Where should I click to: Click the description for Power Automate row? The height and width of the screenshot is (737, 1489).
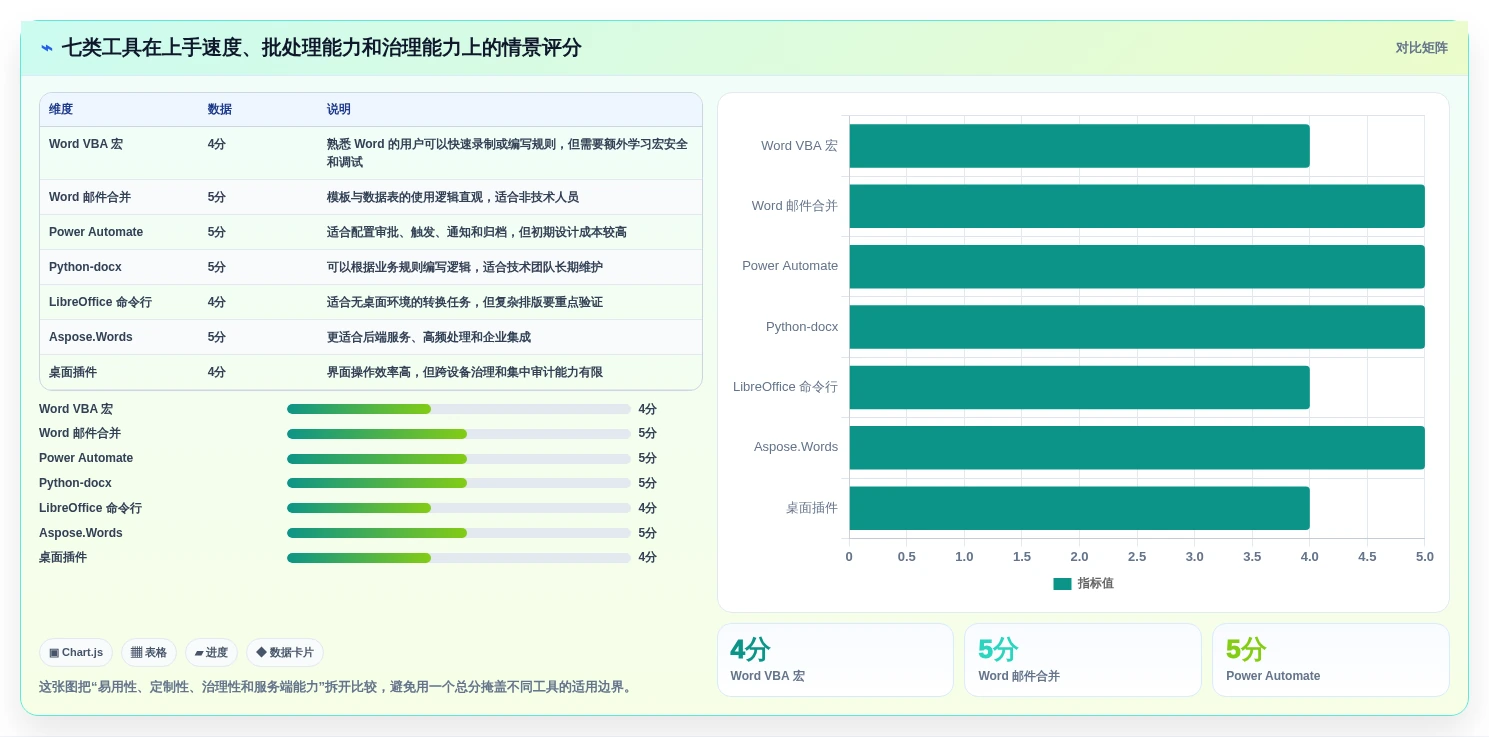point(477,232)
